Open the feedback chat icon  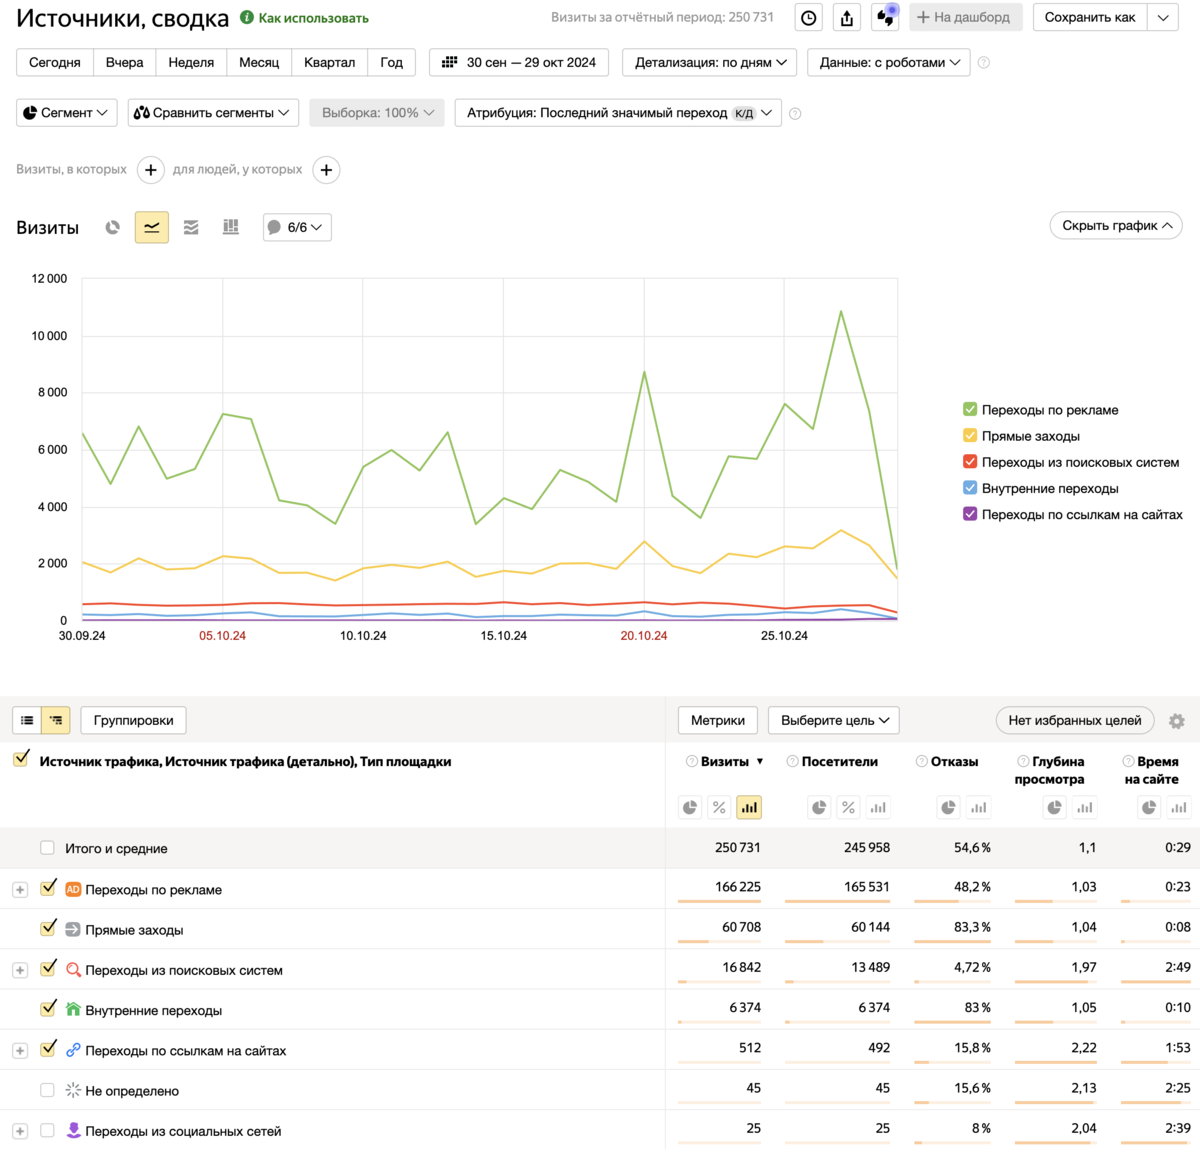coord(885,18)
